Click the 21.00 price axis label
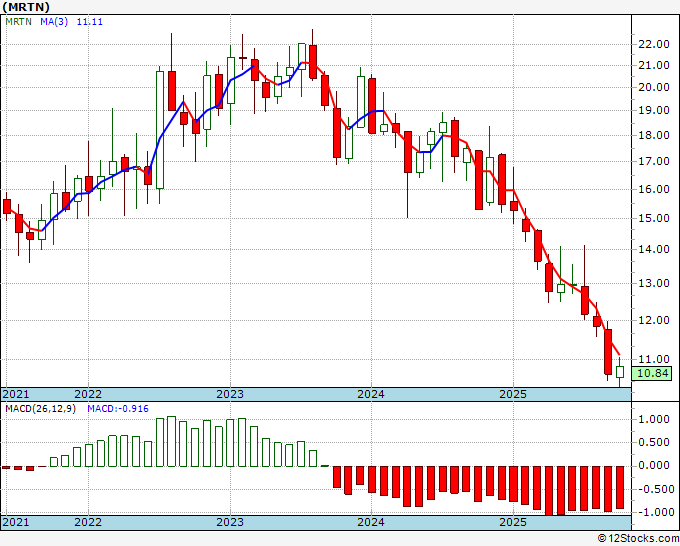Viewport: 680px width, 546px height. 654,66
